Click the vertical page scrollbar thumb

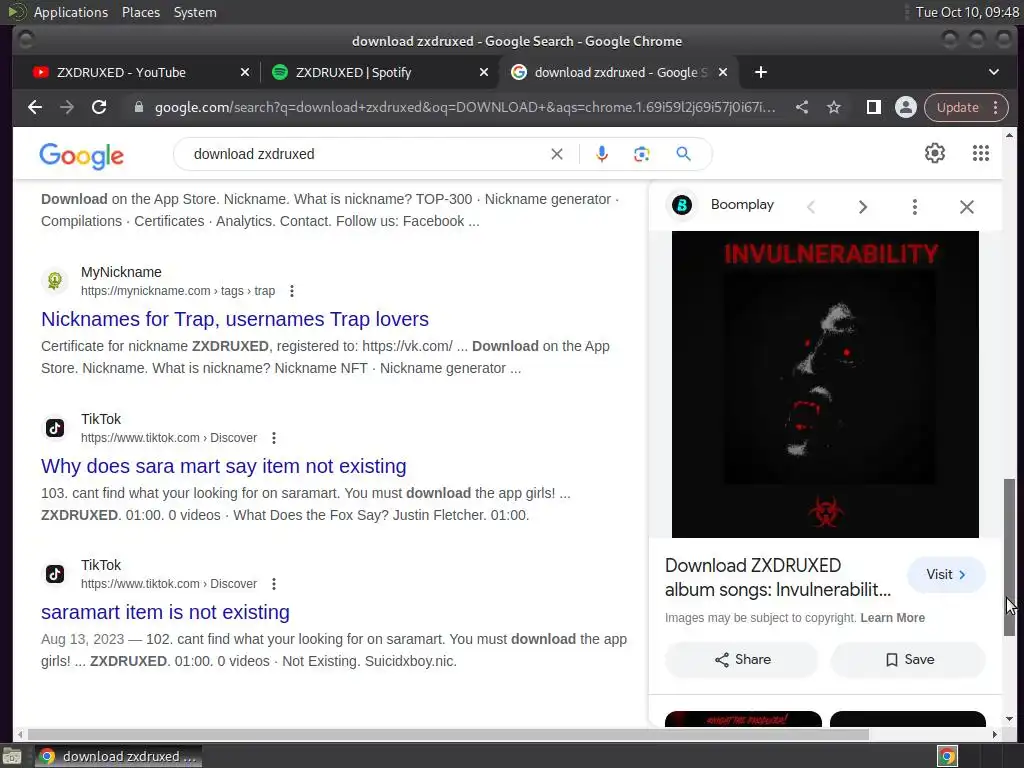click(1009, 557)
